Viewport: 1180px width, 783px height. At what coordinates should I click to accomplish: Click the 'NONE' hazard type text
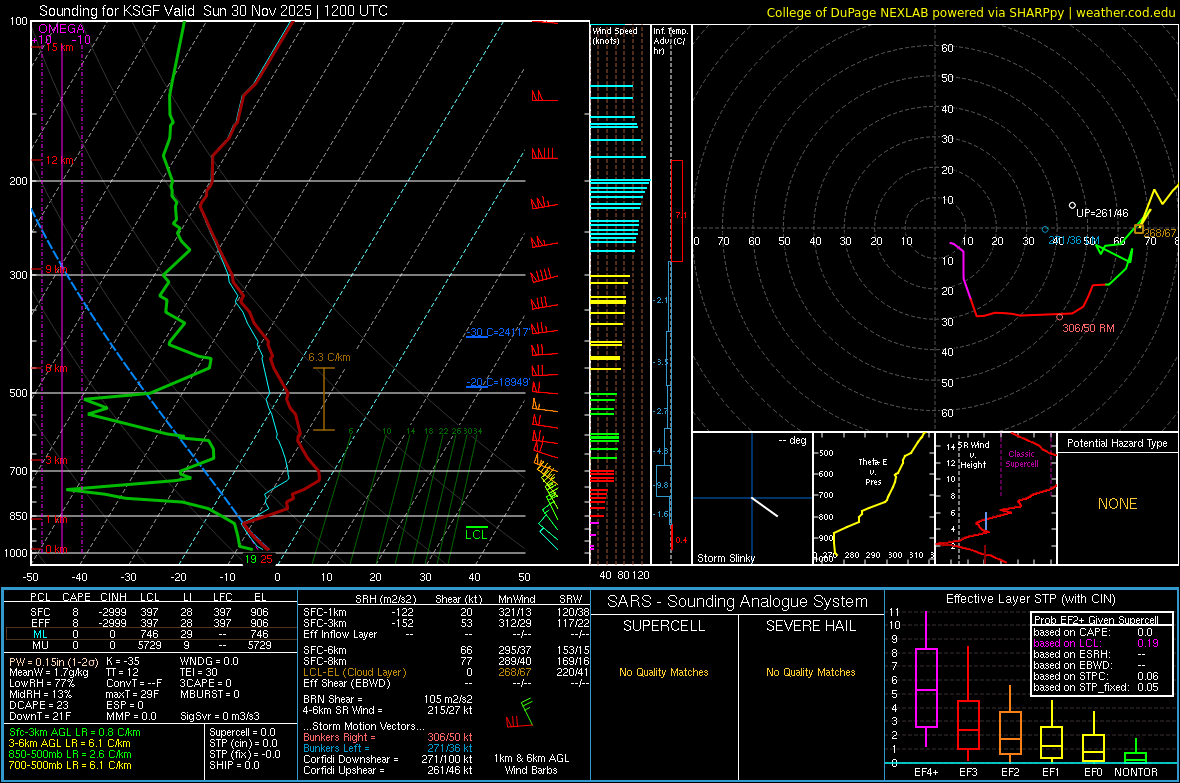click(x=1117, y=504)
